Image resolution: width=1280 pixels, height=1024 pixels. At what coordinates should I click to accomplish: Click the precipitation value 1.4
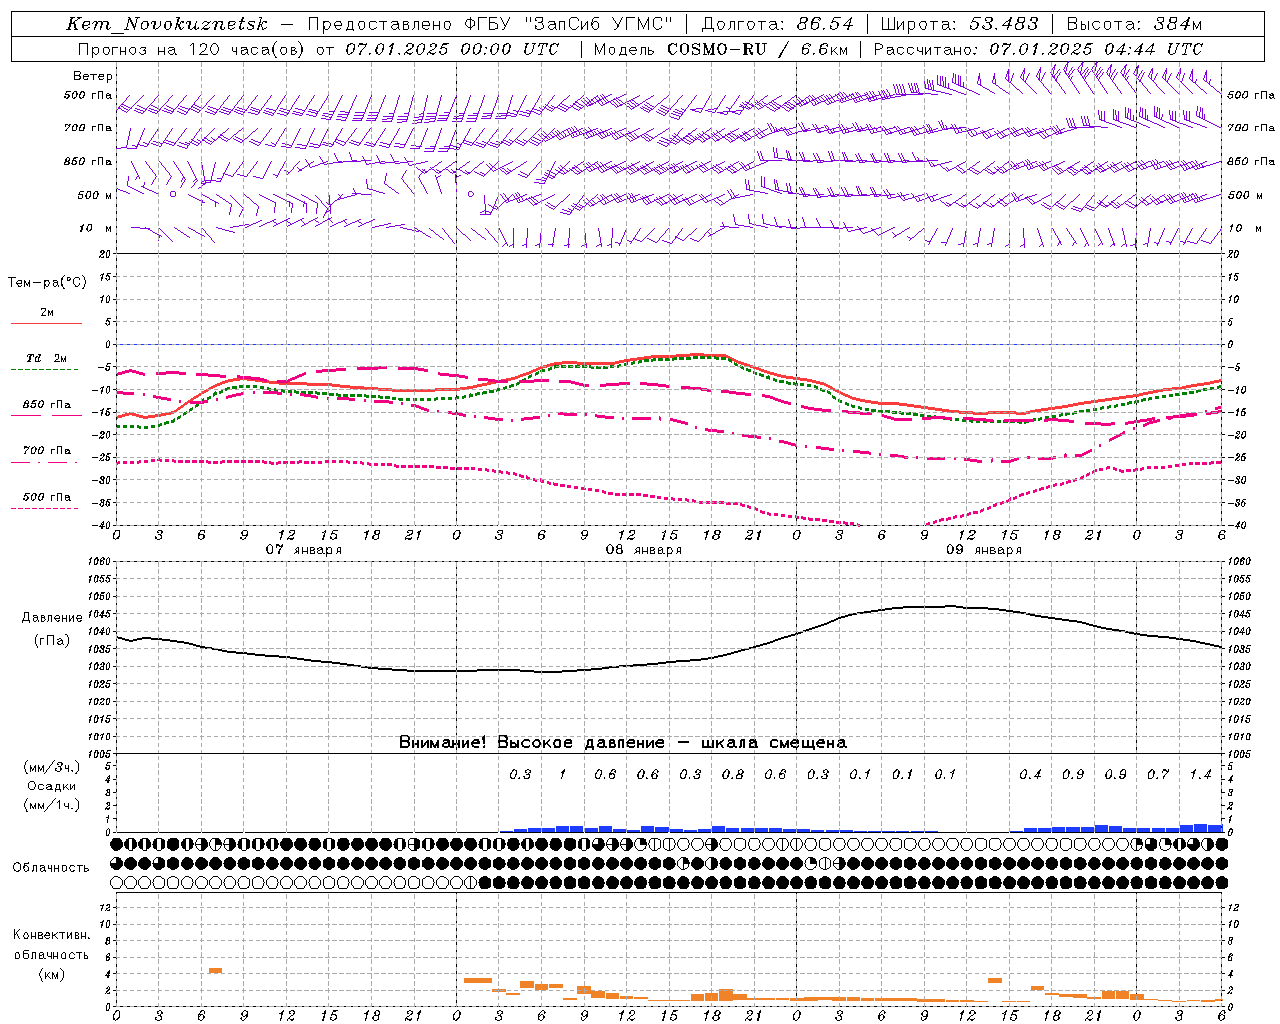point(1200,774)
